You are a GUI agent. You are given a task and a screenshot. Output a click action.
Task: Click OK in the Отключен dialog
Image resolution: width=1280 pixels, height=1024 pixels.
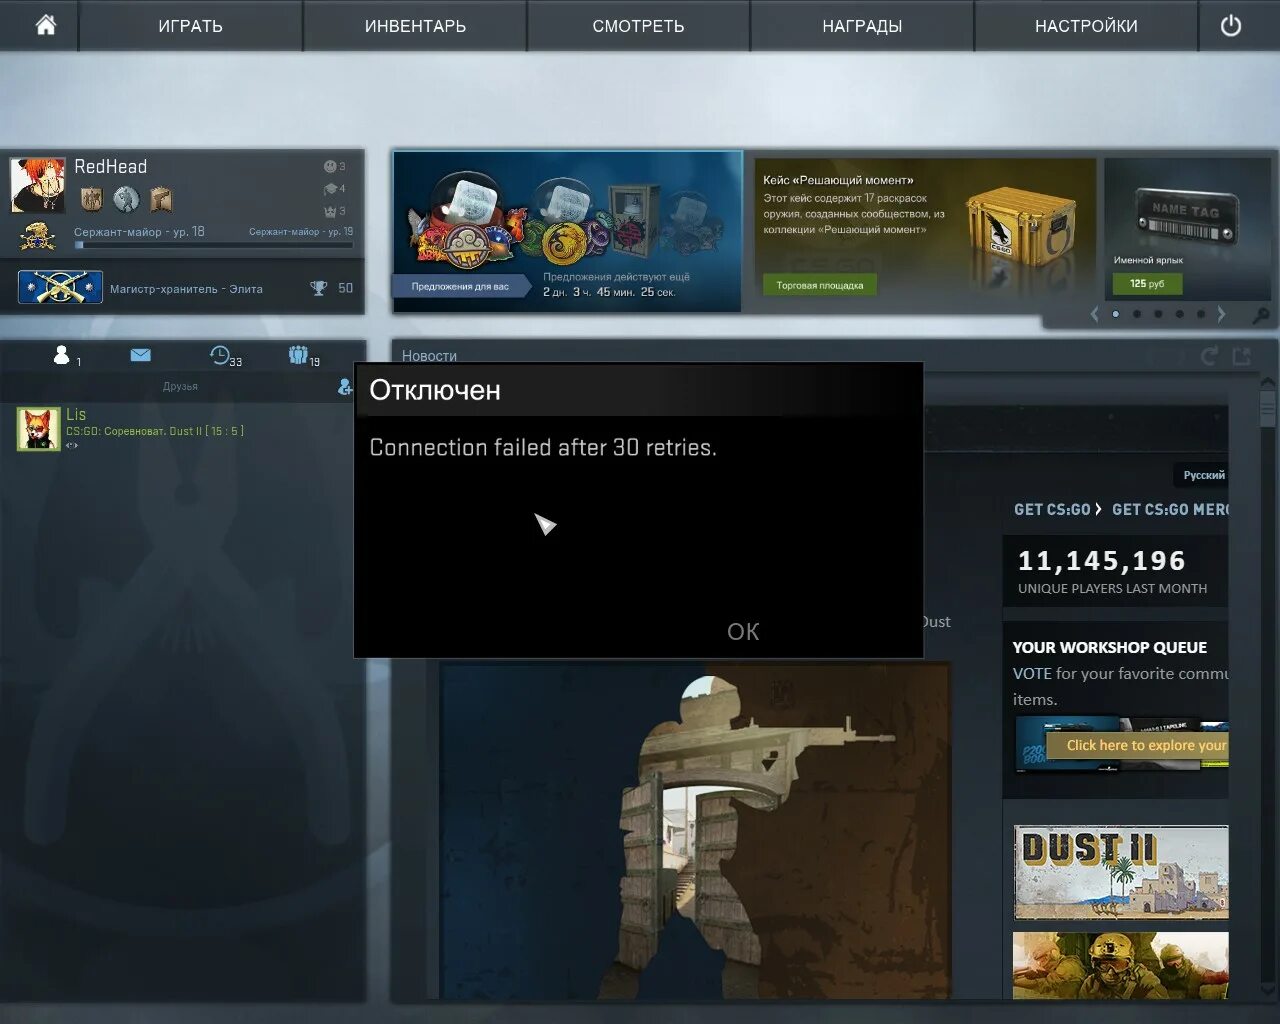click(743, 632)
